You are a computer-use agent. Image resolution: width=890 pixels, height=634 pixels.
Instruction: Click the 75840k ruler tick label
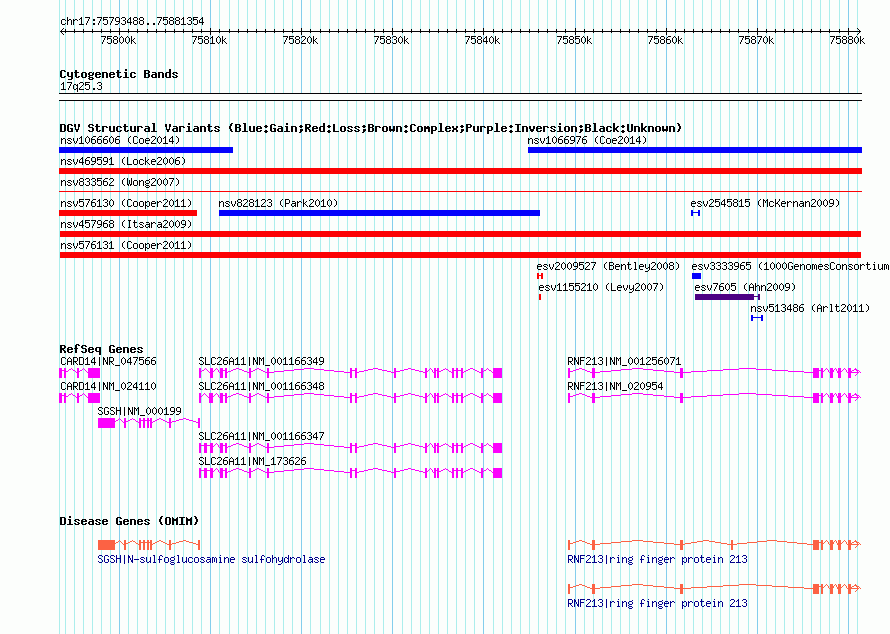482,40
